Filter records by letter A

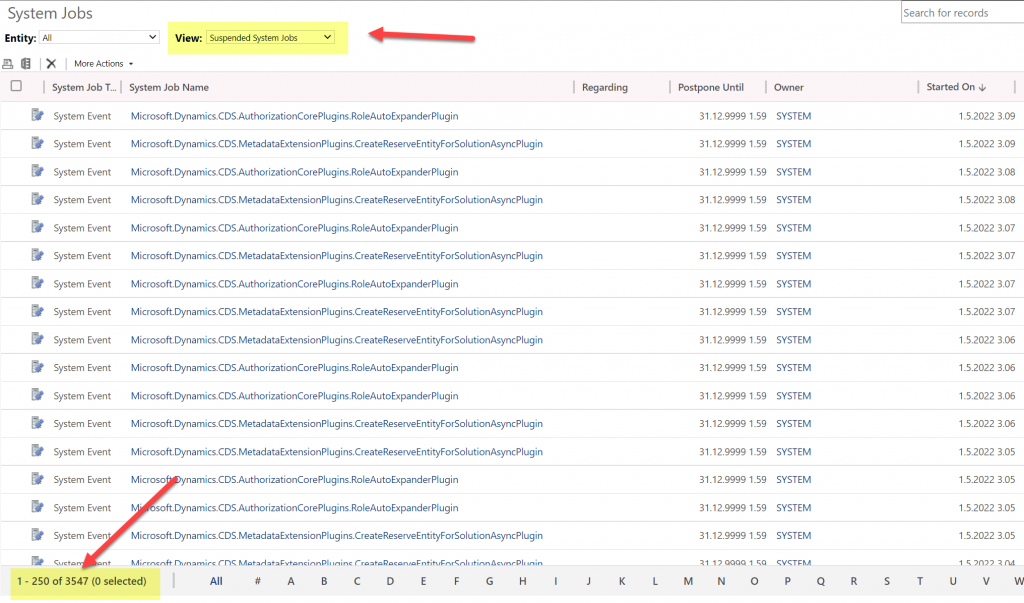tap(291, 581)
